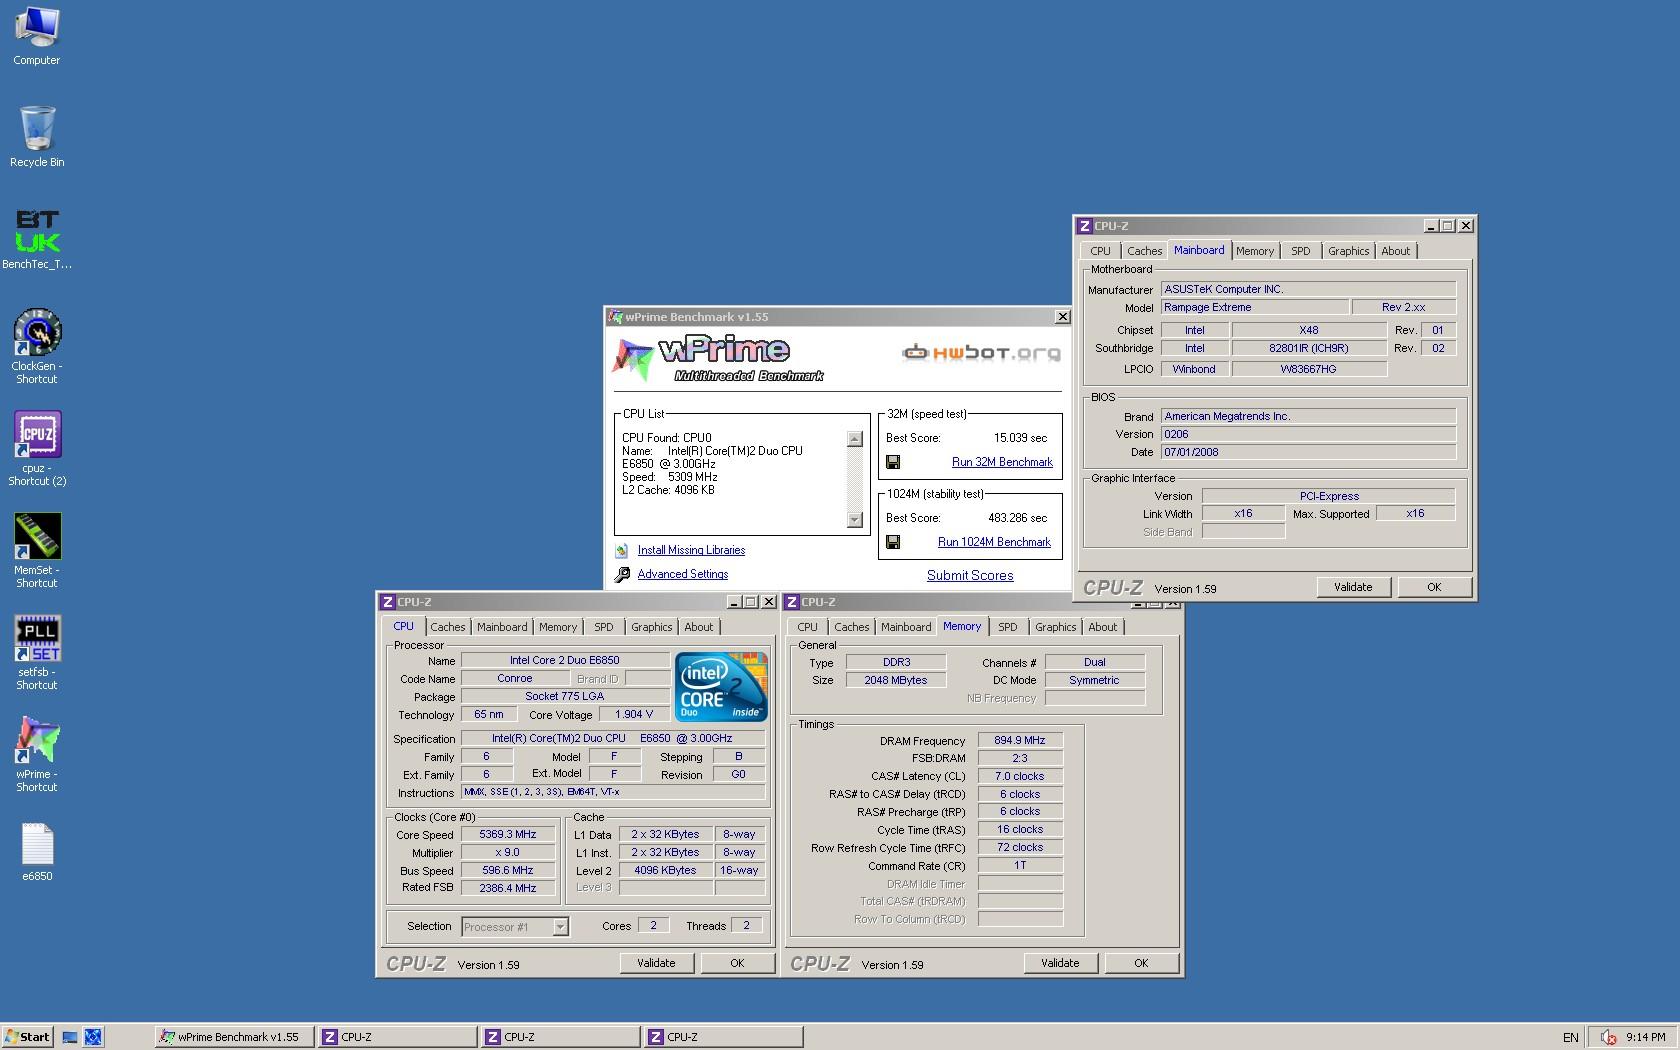The width and height of the screenshot is (1680, 1050).
Task: Open Graphics tab in the Mainboard window
Action: [x=1349, y=251]
